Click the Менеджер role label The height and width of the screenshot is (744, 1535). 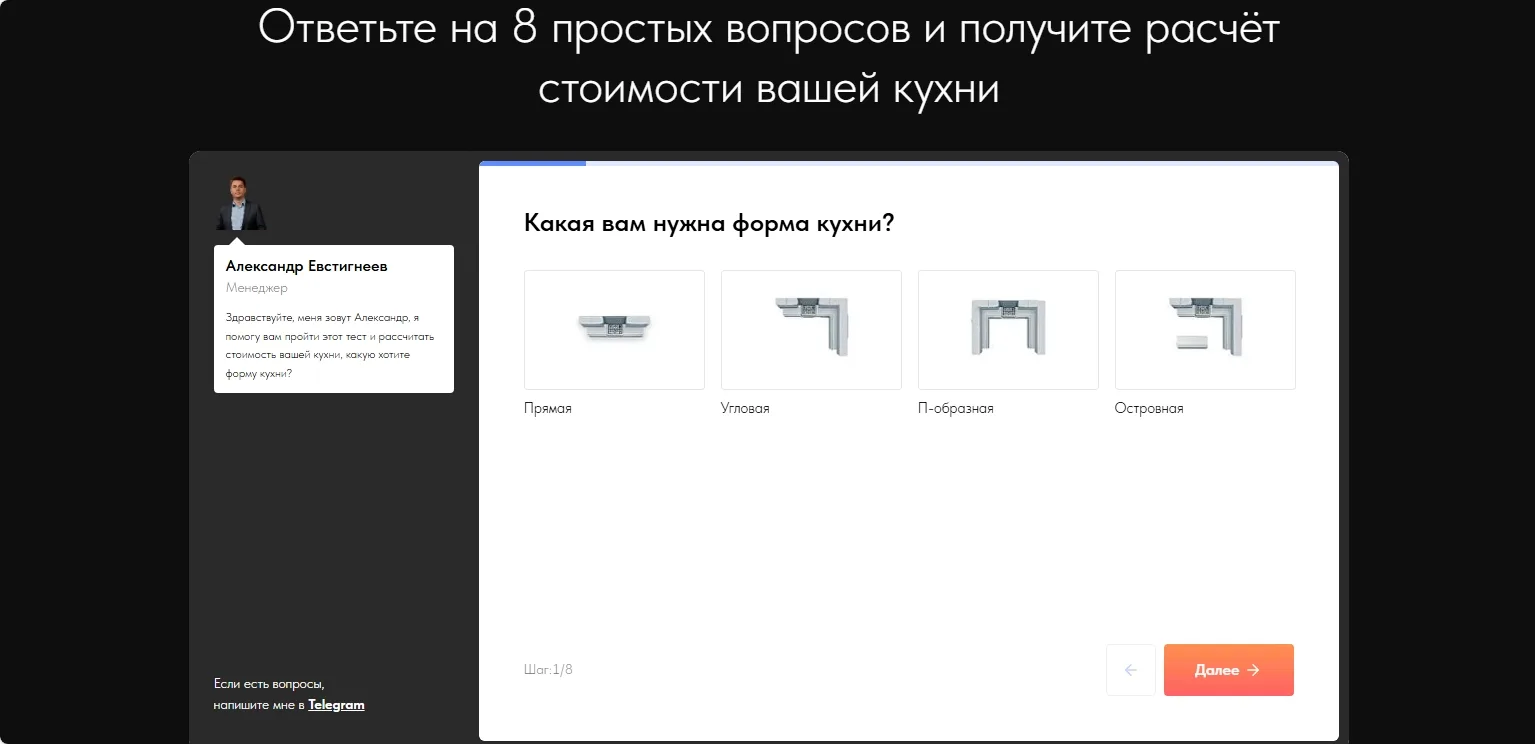click(257, 288)
